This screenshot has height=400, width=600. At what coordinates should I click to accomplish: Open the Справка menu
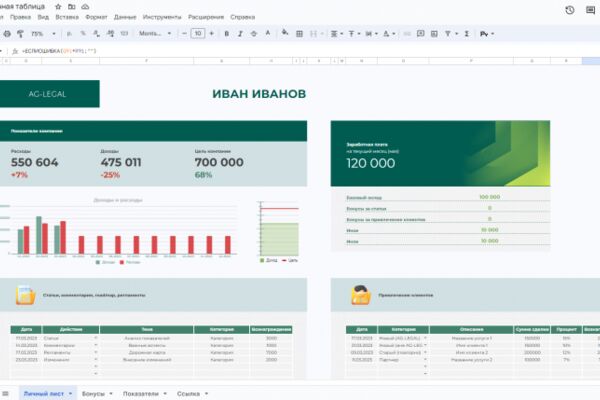(243, 17)
